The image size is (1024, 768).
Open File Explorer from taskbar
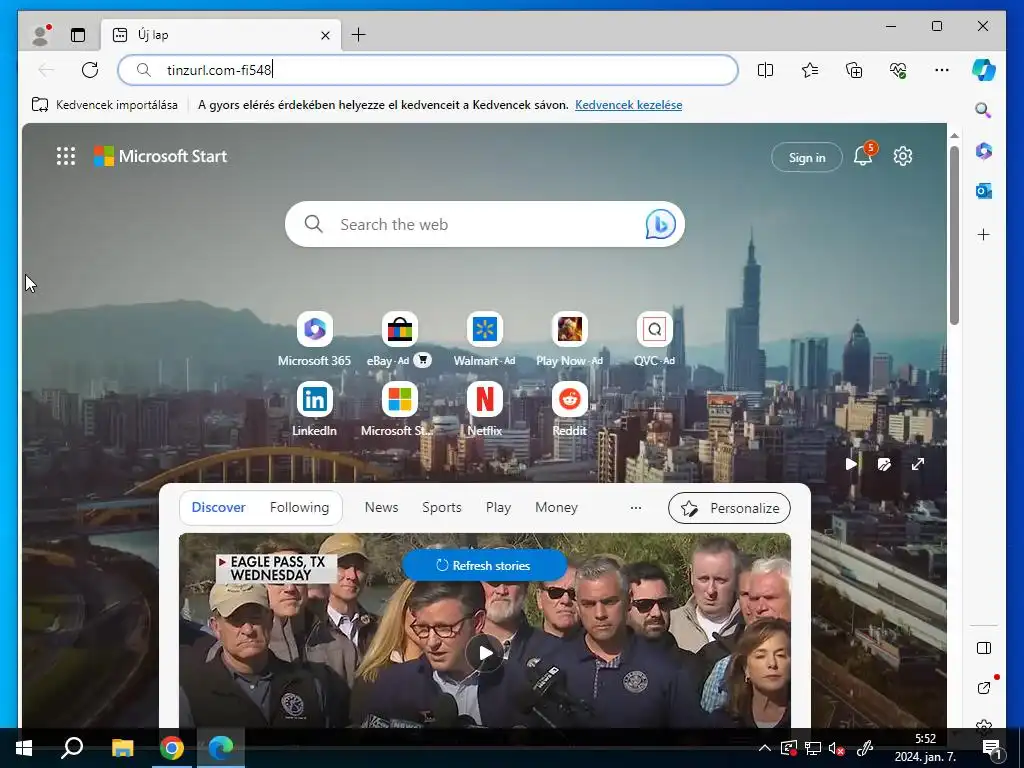pos(122,748)
